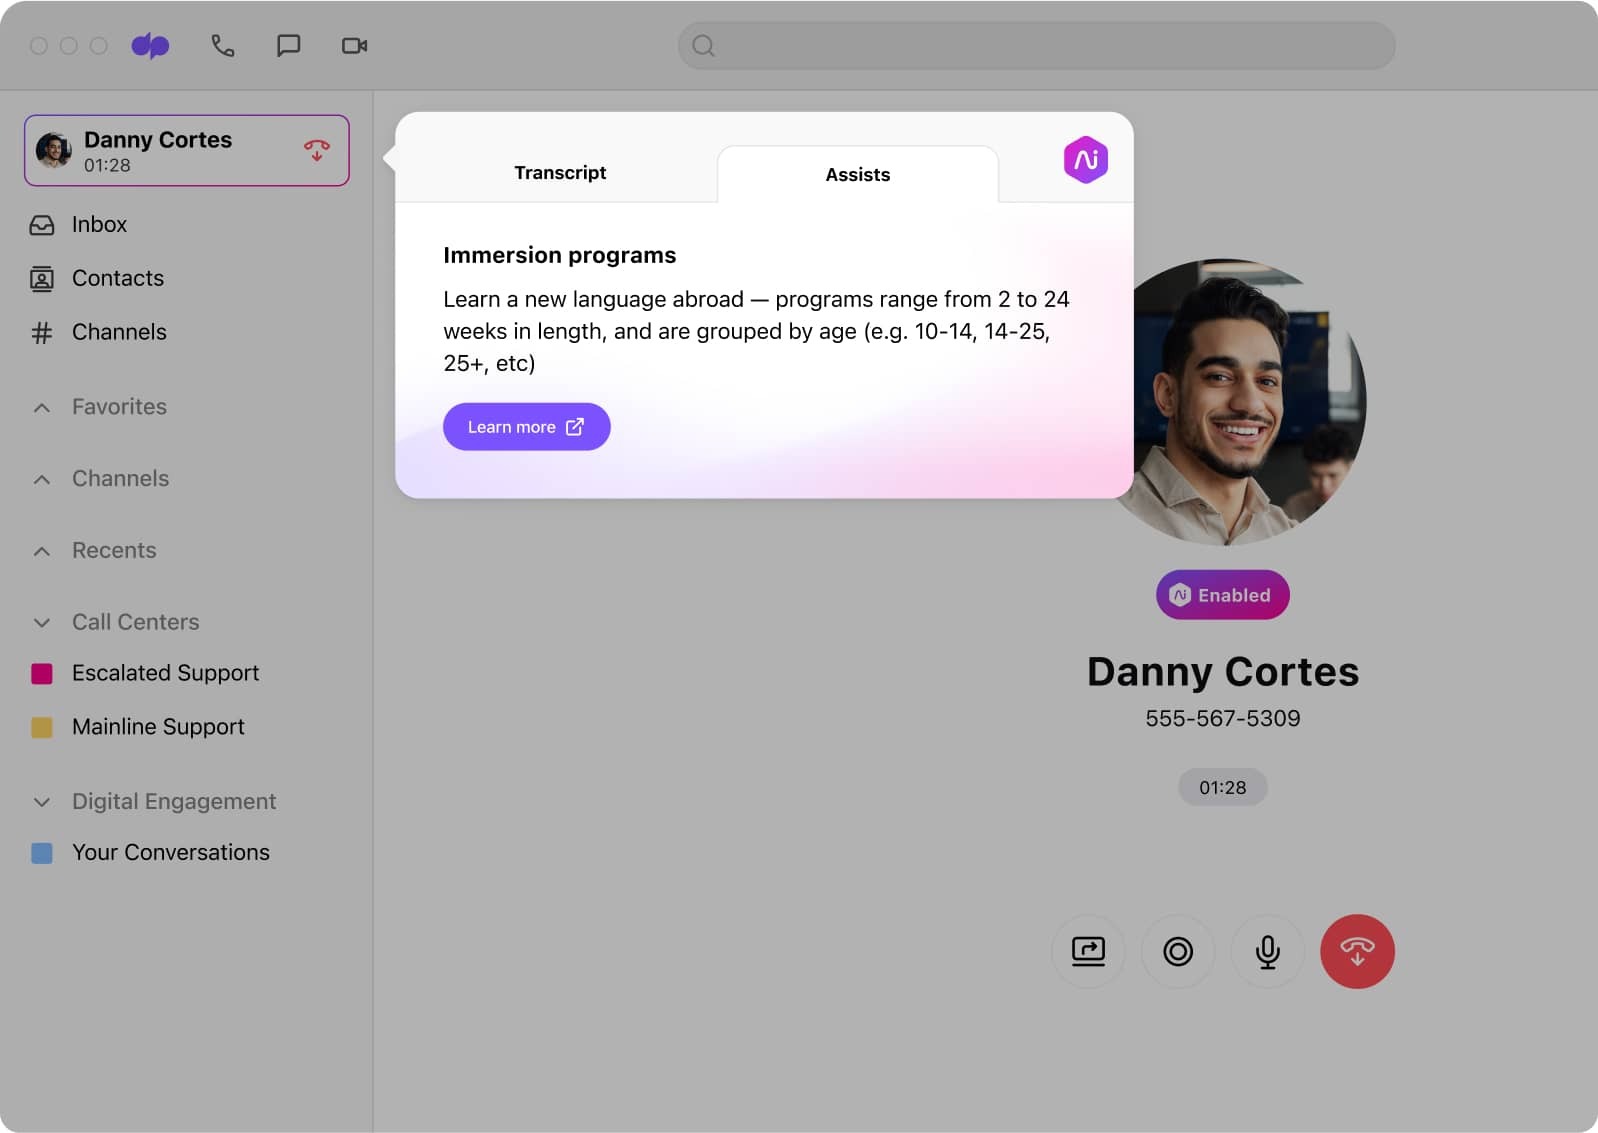Viewport: 1598px width, 1133px height.
Task: Open Your Conversations
Action: 171,852
